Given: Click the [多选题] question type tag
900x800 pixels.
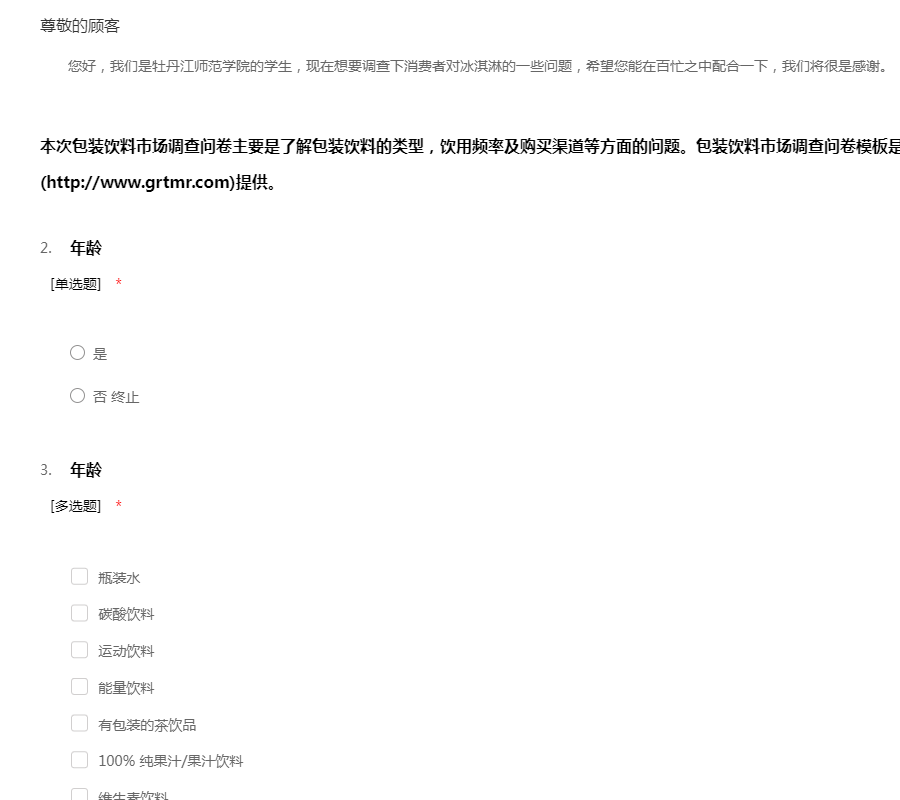Looking at the screenshot, I should (x=76, y=506).
